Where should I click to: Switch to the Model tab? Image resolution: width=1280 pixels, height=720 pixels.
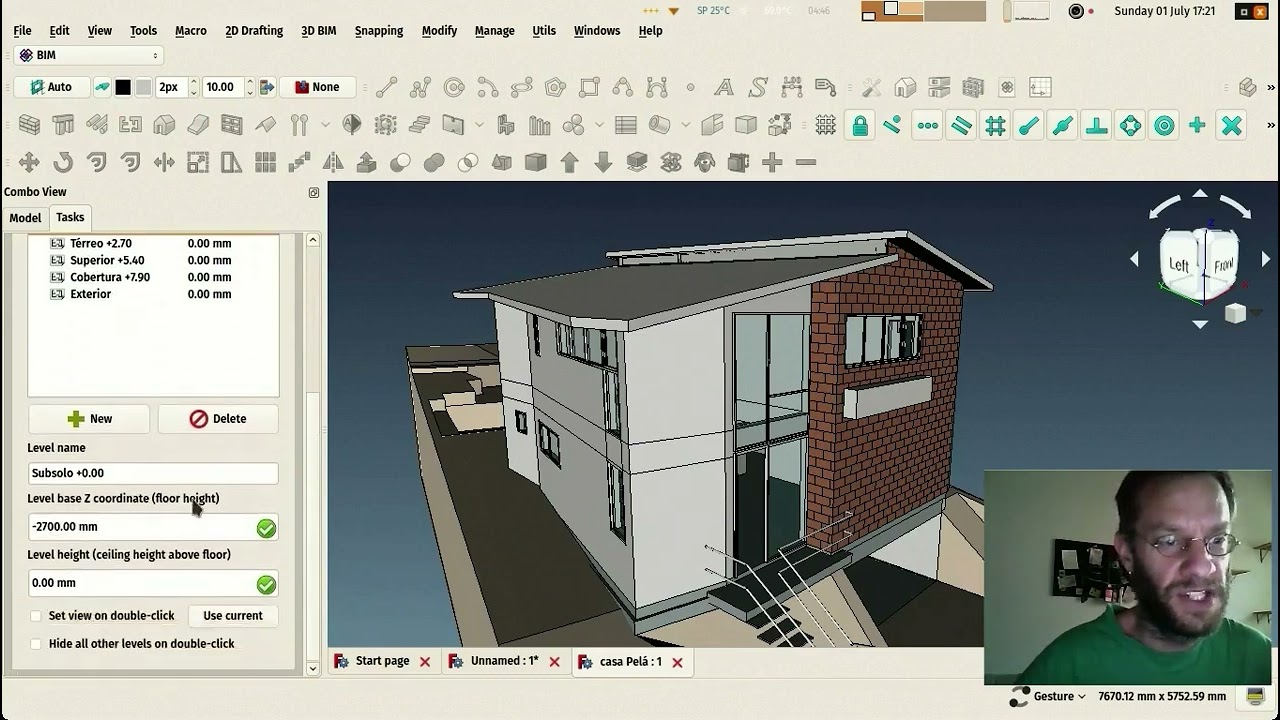25,218
